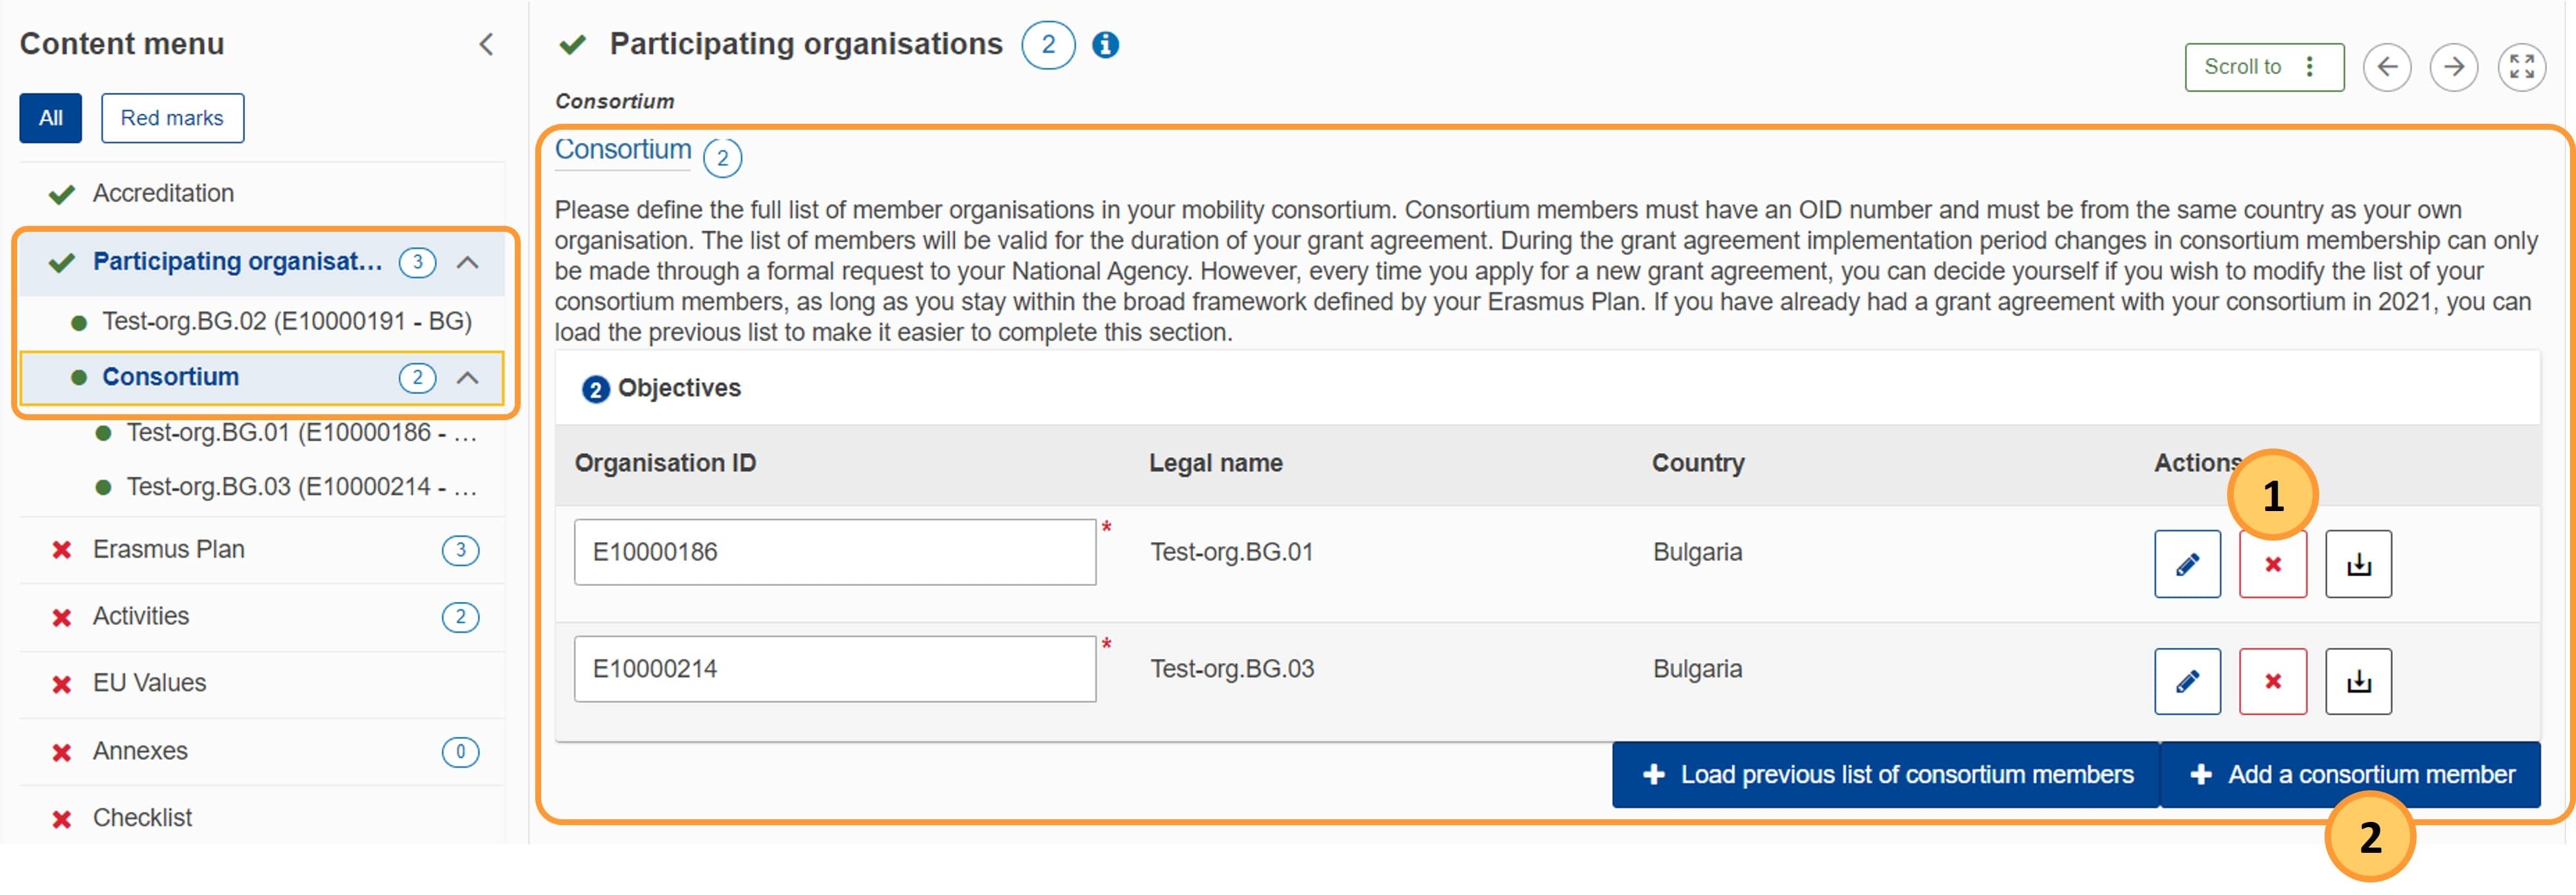Go to the next section arrow
The width and height of the screenshot is (2576, 895).
[x=2453, y=67]
